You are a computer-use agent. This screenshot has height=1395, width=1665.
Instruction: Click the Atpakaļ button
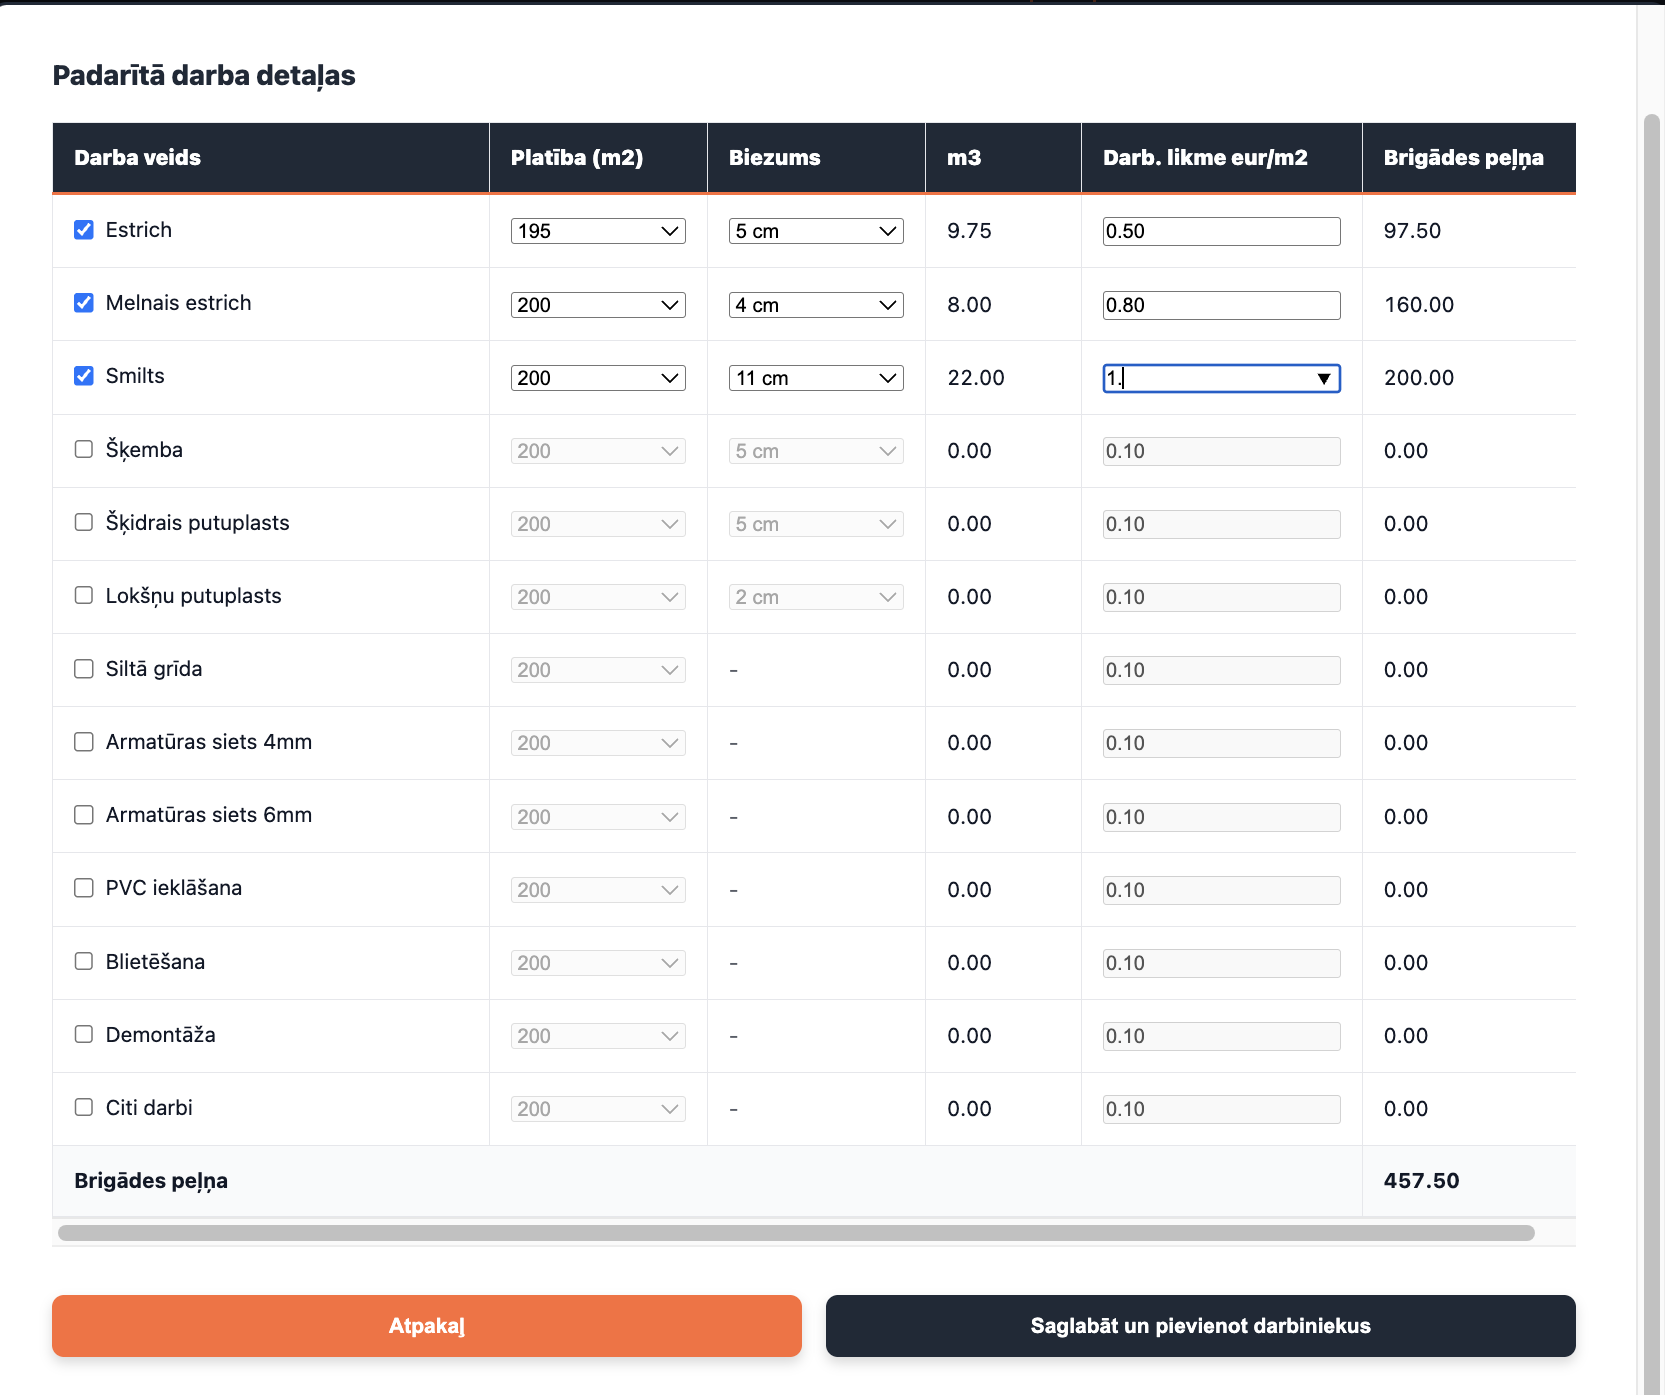(427, 1326)
